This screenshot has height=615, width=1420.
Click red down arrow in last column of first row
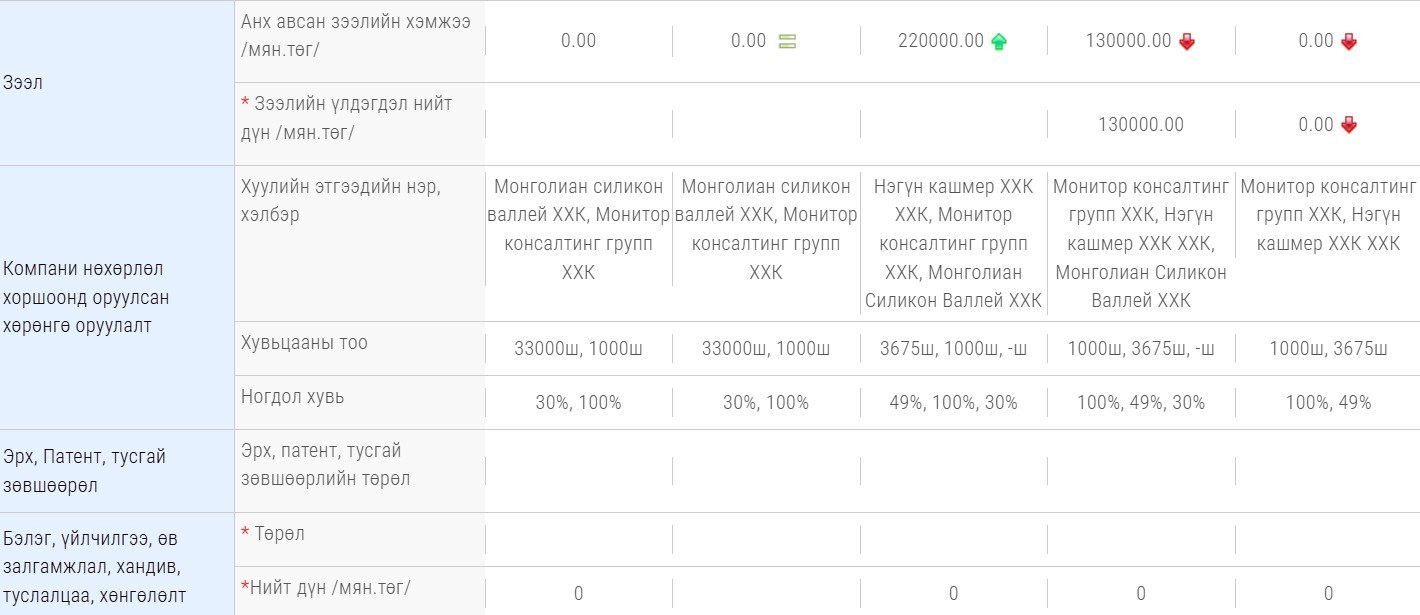[x=1349, y=41]
